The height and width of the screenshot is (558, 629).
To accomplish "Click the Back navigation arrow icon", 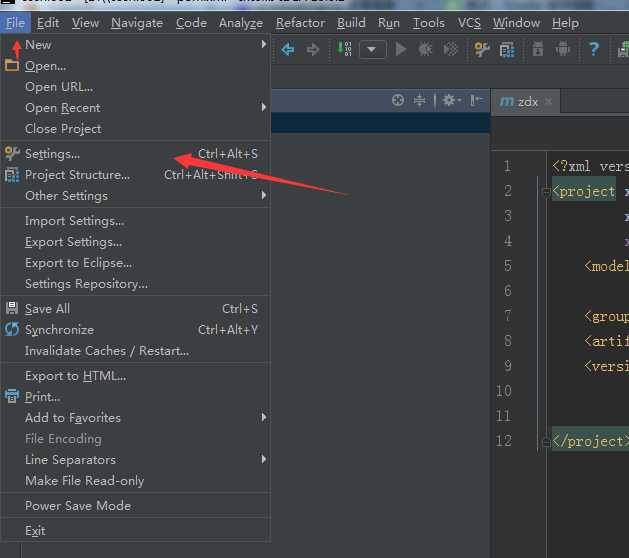I will [288, 50].
